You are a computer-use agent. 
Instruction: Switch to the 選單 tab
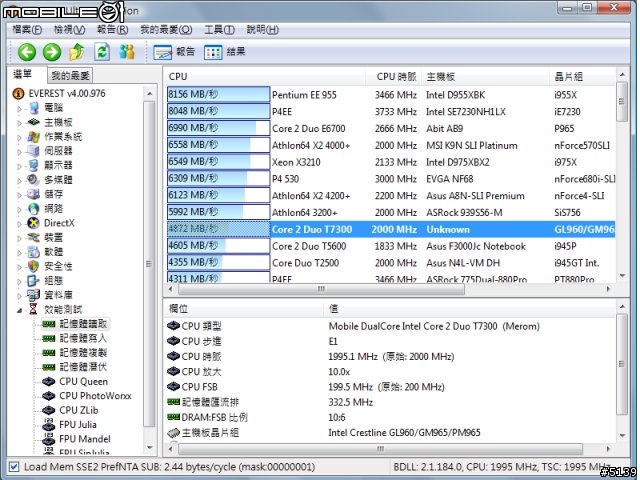[22, 74]
